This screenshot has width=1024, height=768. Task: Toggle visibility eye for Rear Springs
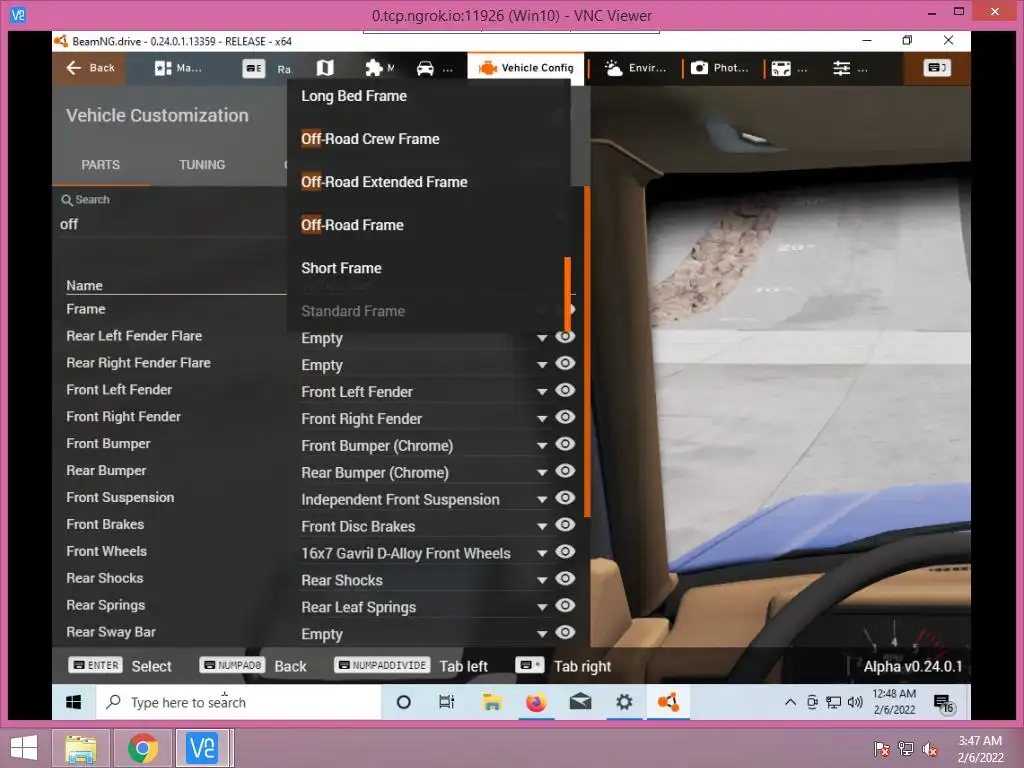(565, 605)
